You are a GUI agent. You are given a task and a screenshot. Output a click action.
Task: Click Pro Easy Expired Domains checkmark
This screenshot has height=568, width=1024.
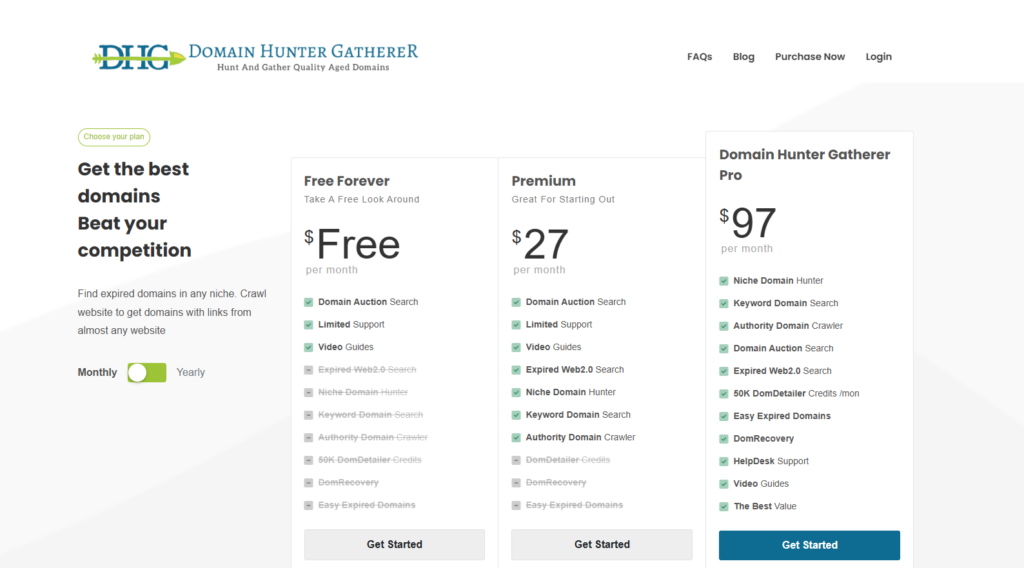pyautogui.click(x=724, y=417)
